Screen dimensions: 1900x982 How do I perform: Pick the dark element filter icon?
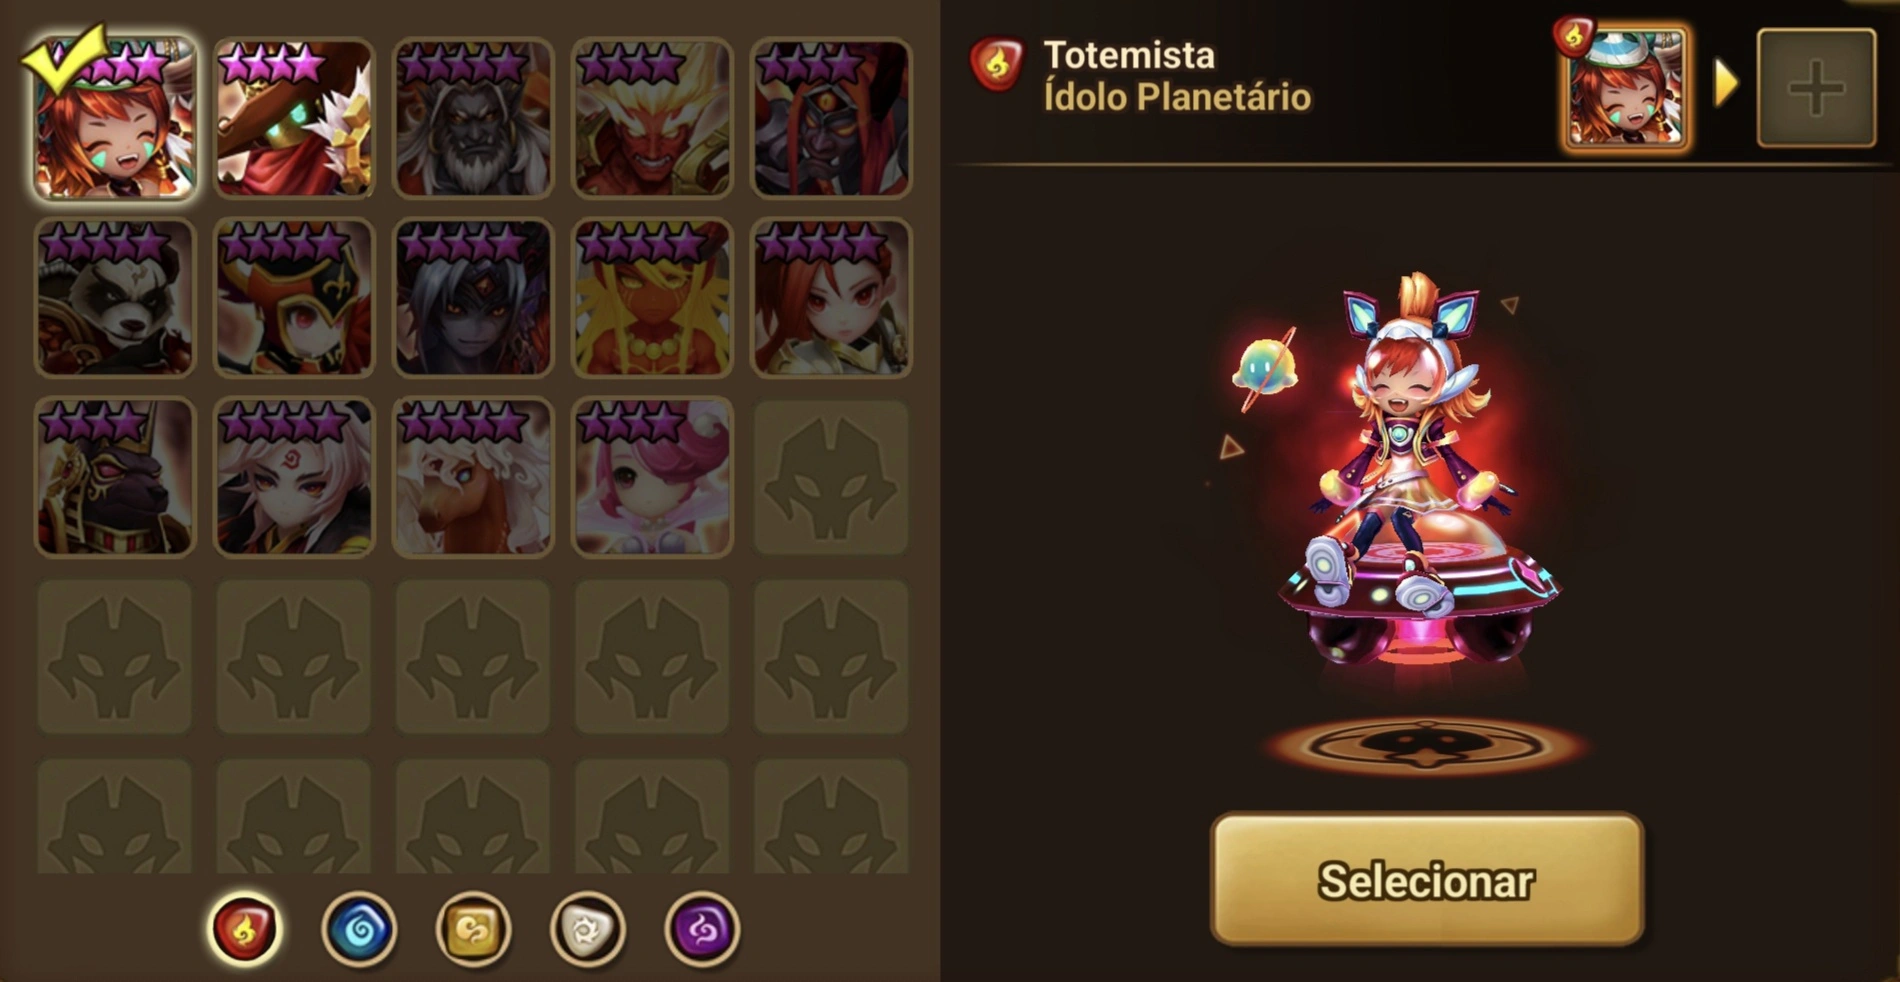pos(702,929)
